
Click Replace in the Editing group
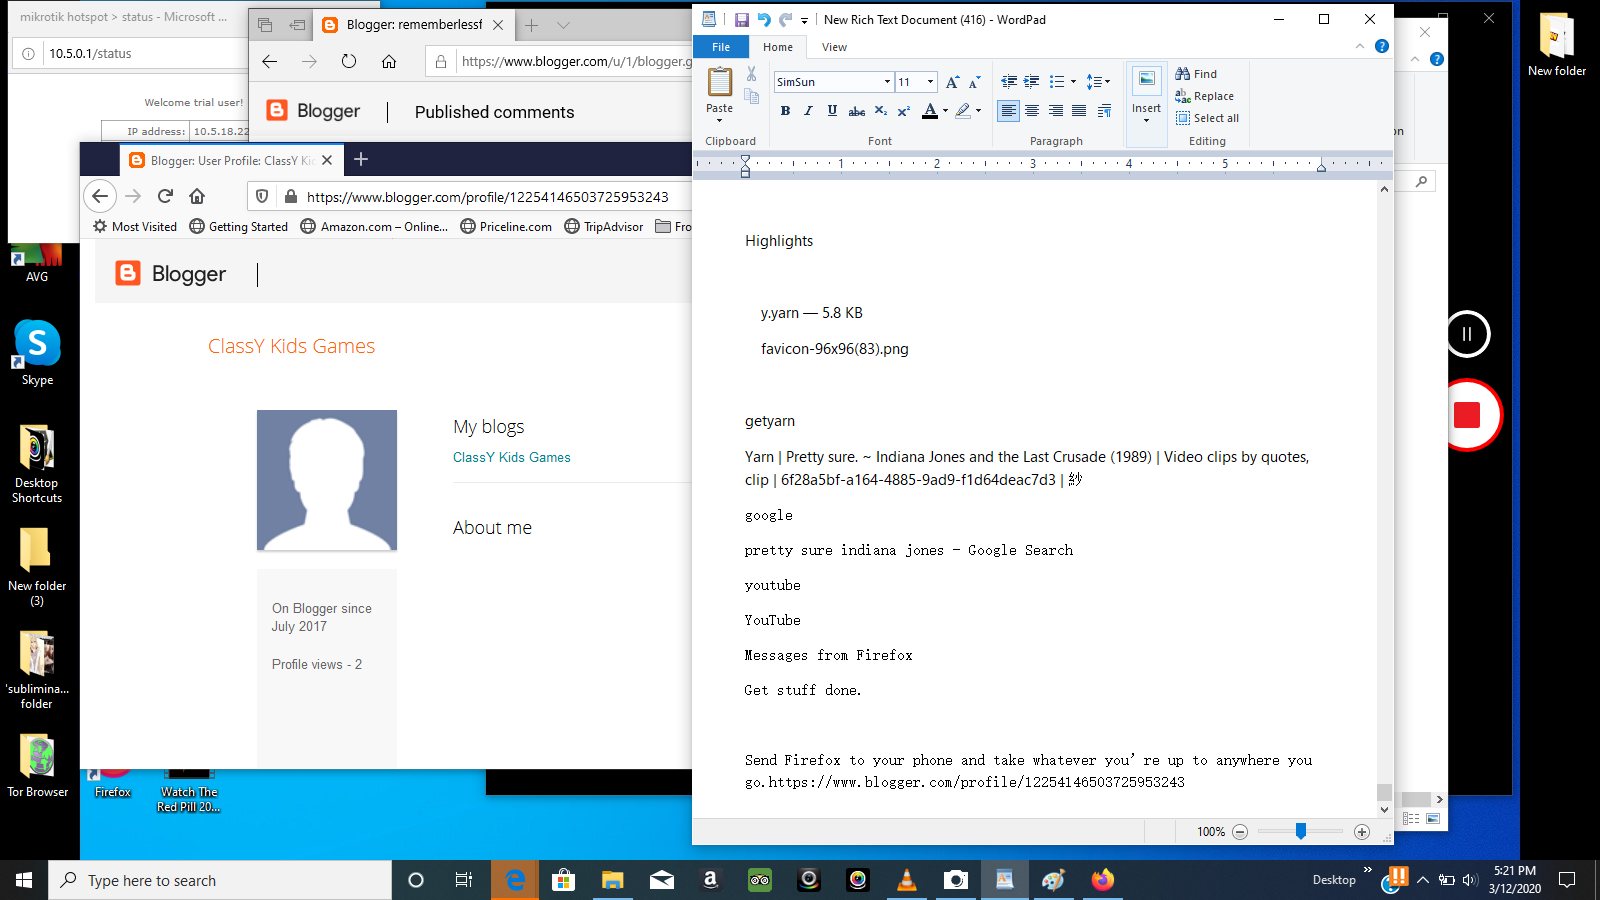pyautogui.click(x=1205, y=96)
